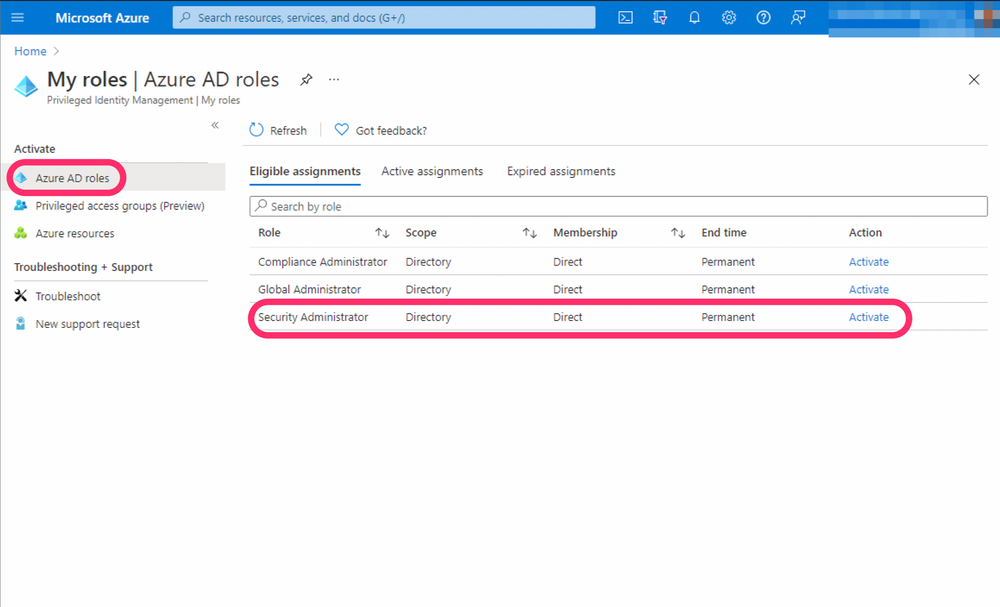
Task: Open the portal hamburger menu
Action: tap(17, 17)
